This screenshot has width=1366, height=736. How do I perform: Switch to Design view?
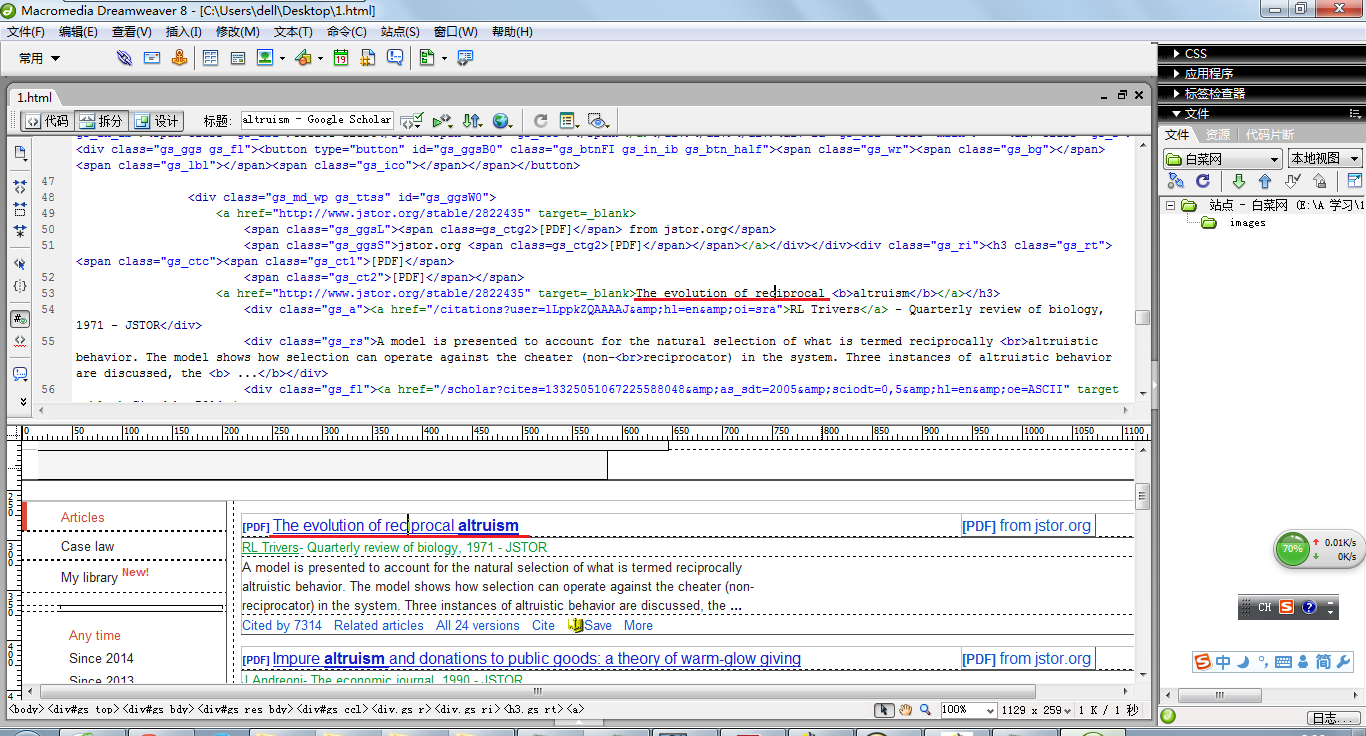coord(156,121)
